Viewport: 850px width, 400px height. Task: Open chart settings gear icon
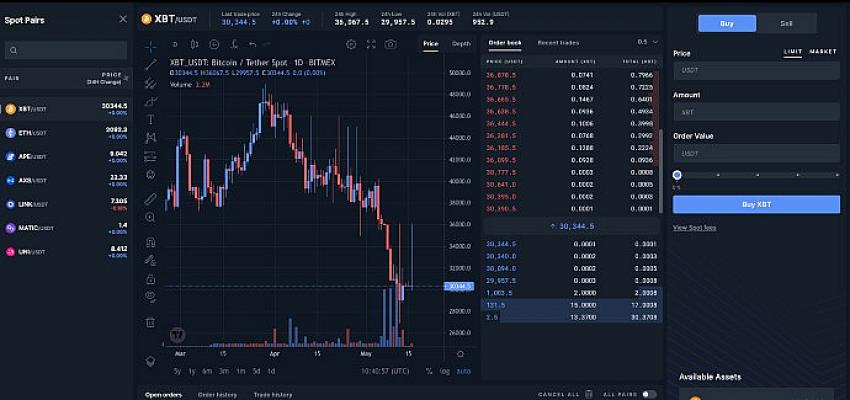pos(351,44)
